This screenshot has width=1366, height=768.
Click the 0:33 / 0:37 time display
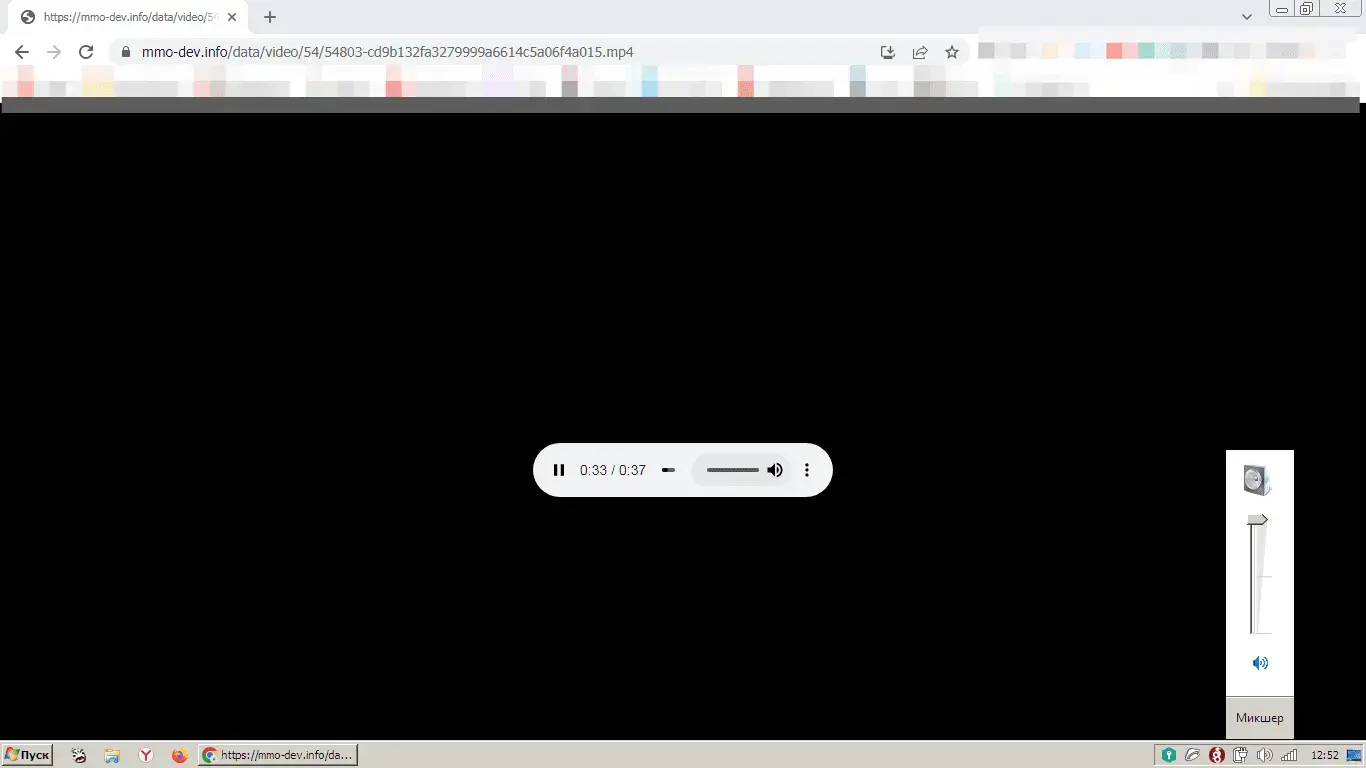[613, 470]
